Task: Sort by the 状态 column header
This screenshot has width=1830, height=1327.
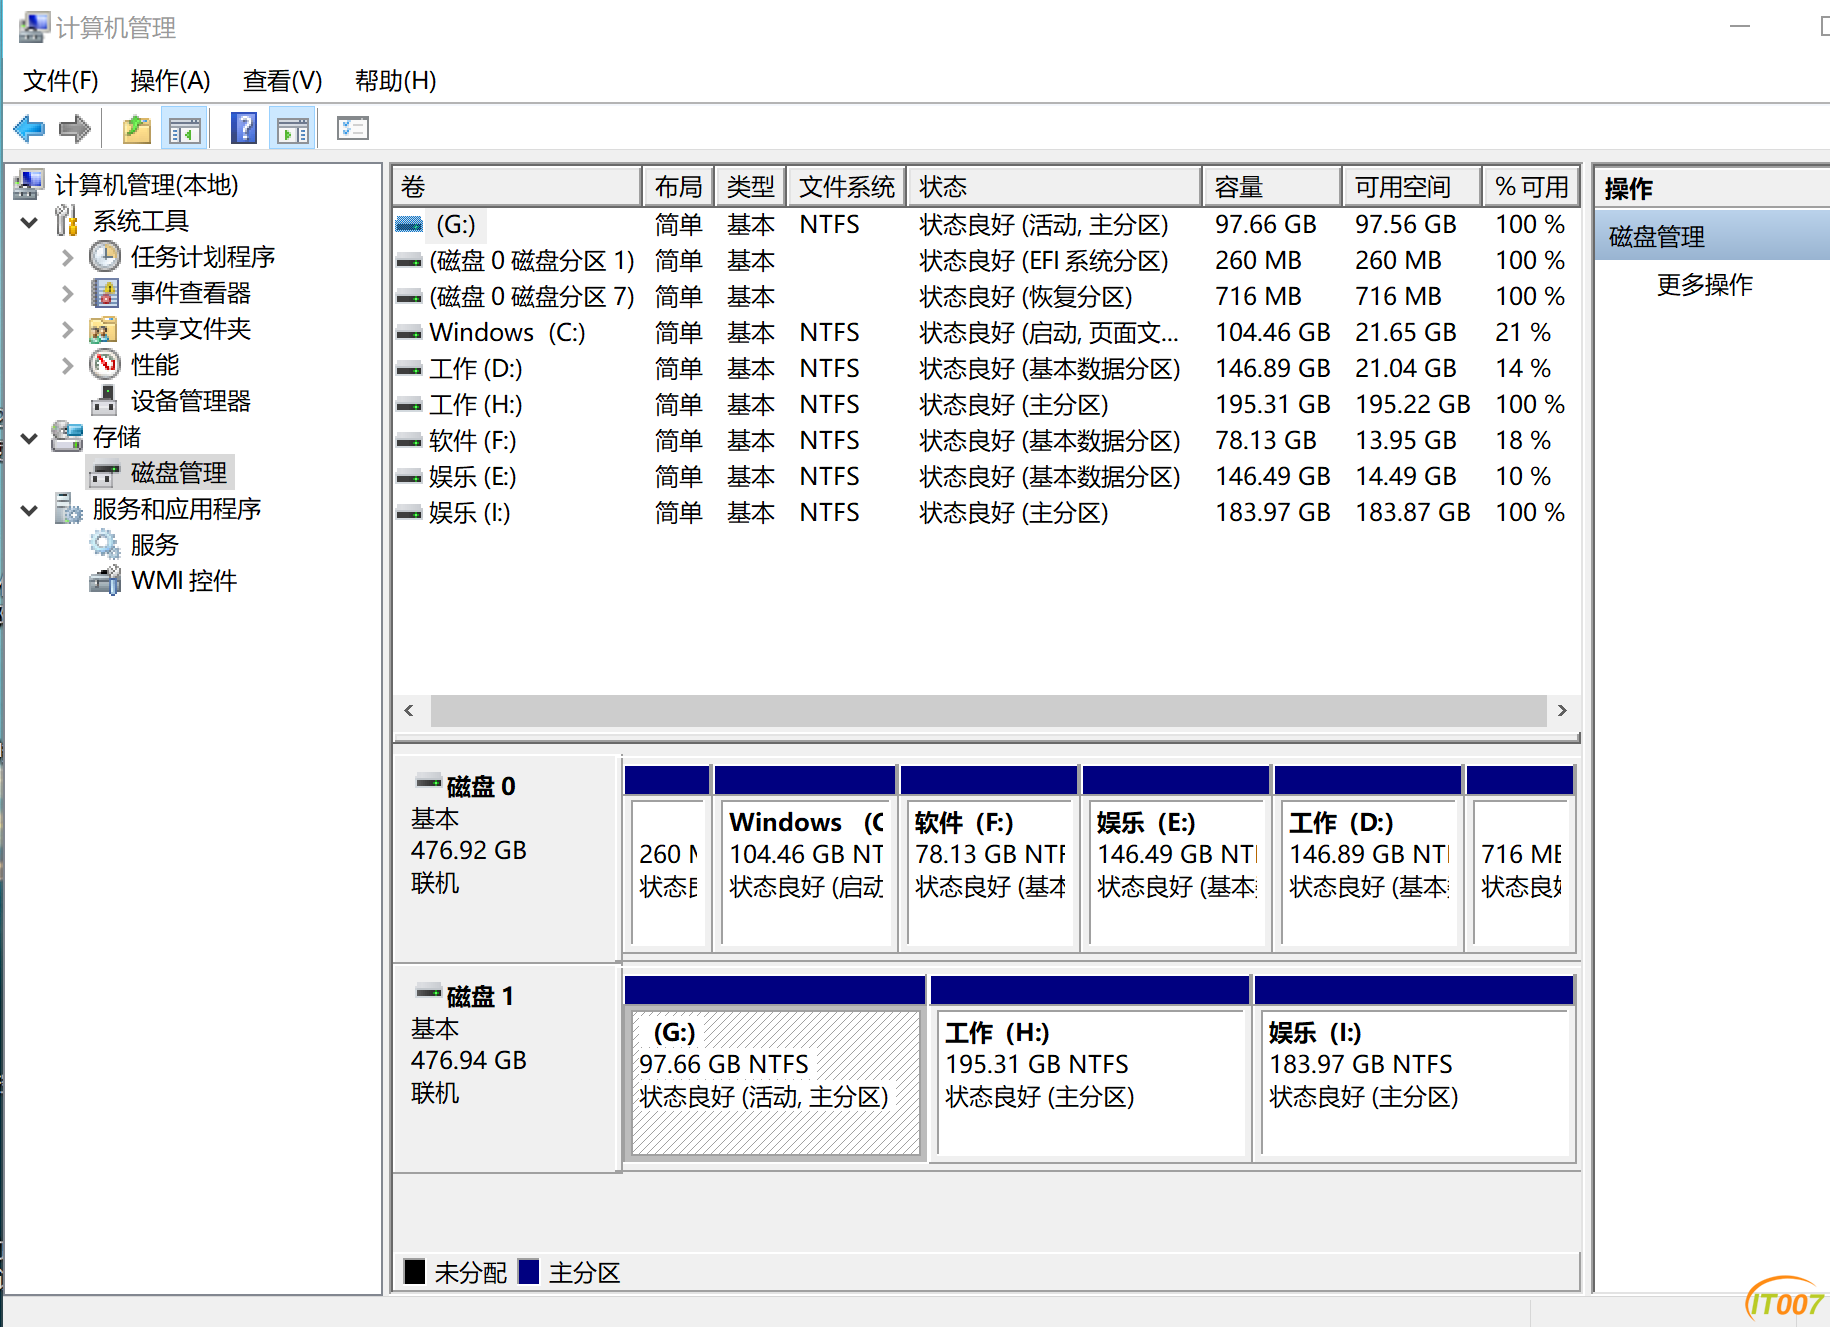Action: point(1054,186)
